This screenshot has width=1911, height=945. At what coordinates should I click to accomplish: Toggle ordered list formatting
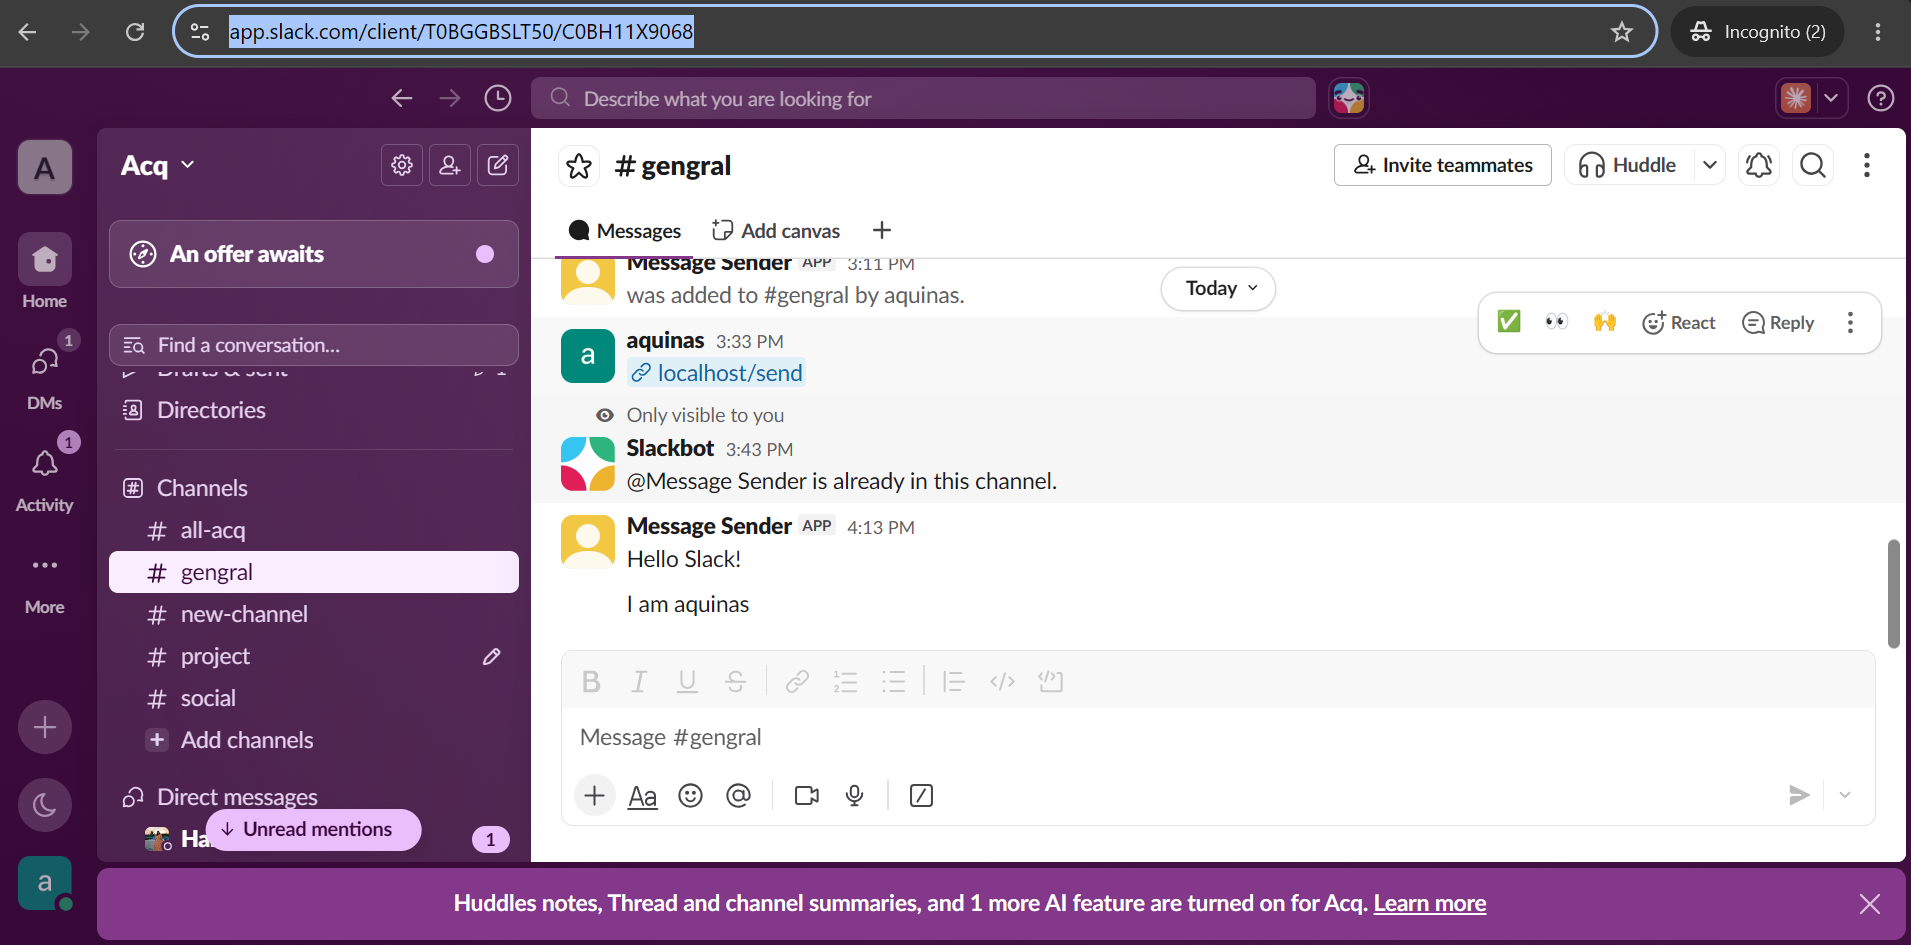(x=845, y=682)
